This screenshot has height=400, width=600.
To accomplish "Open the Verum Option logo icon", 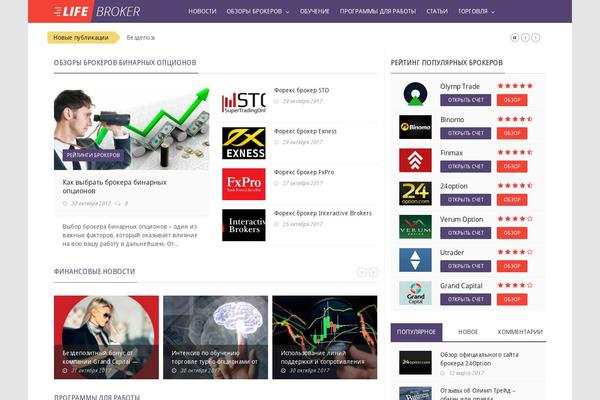I will (415, 227).
